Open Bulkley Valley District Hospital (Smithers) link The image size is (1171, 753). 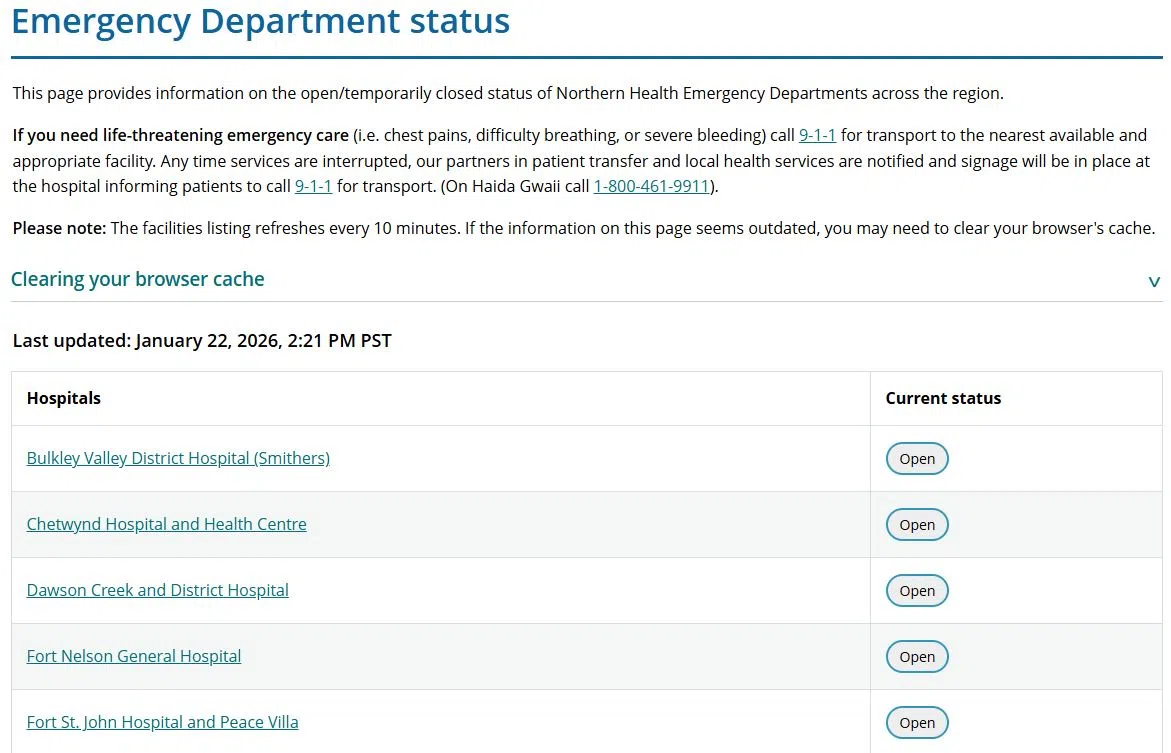click(178, 459)
